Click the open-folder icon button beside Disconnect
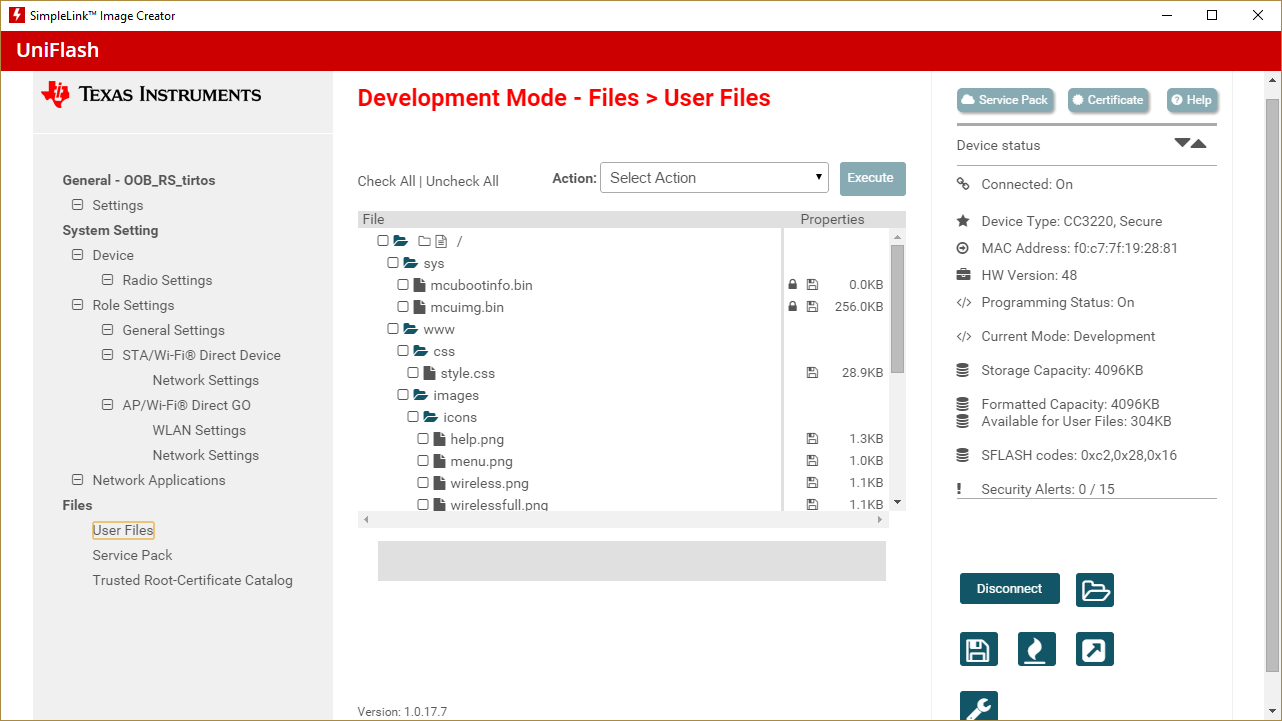Screen dimensions: 1282x721 point(1095,590)
